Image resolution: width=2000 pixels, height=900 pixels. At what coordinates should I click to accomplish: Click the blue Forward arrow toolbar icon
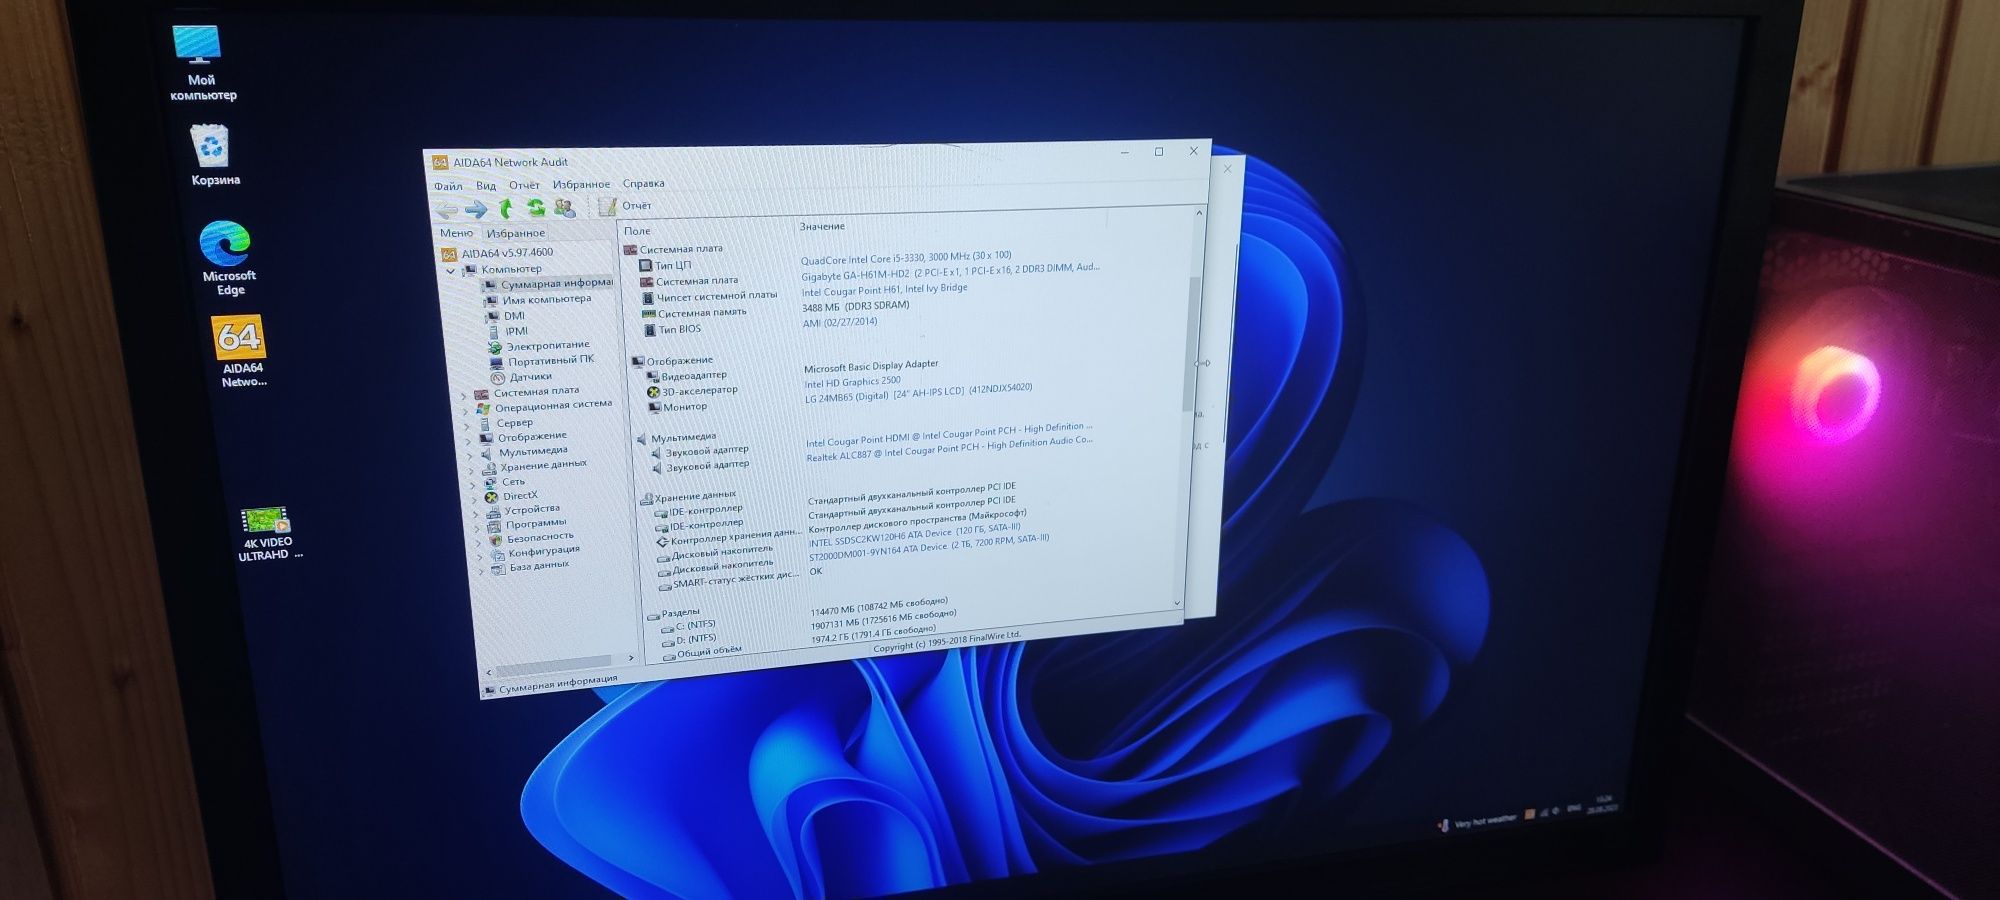tap(476, 209)
